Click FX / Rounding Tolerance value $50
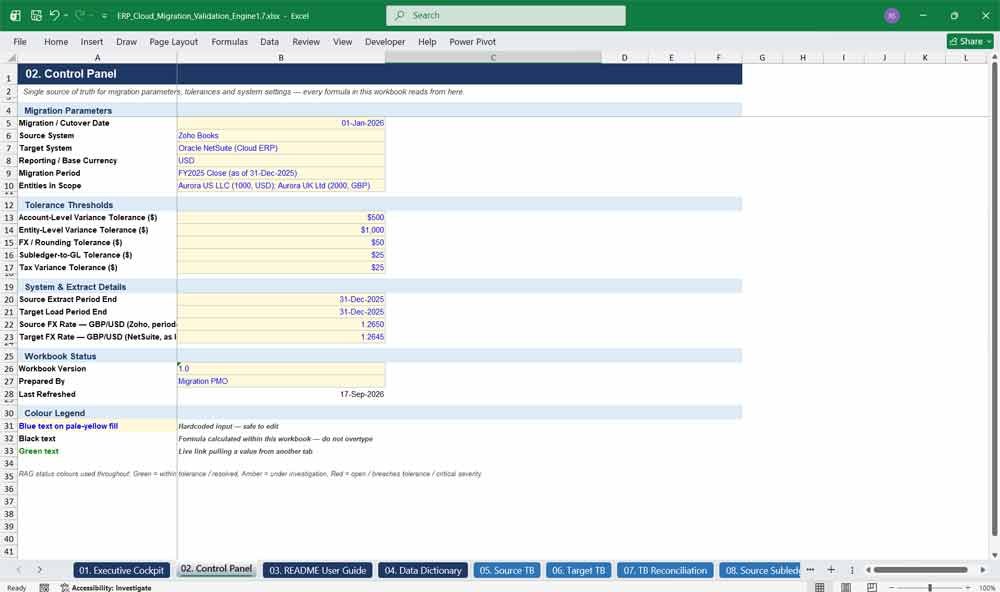1000x592 pixels. coord(281,242)
